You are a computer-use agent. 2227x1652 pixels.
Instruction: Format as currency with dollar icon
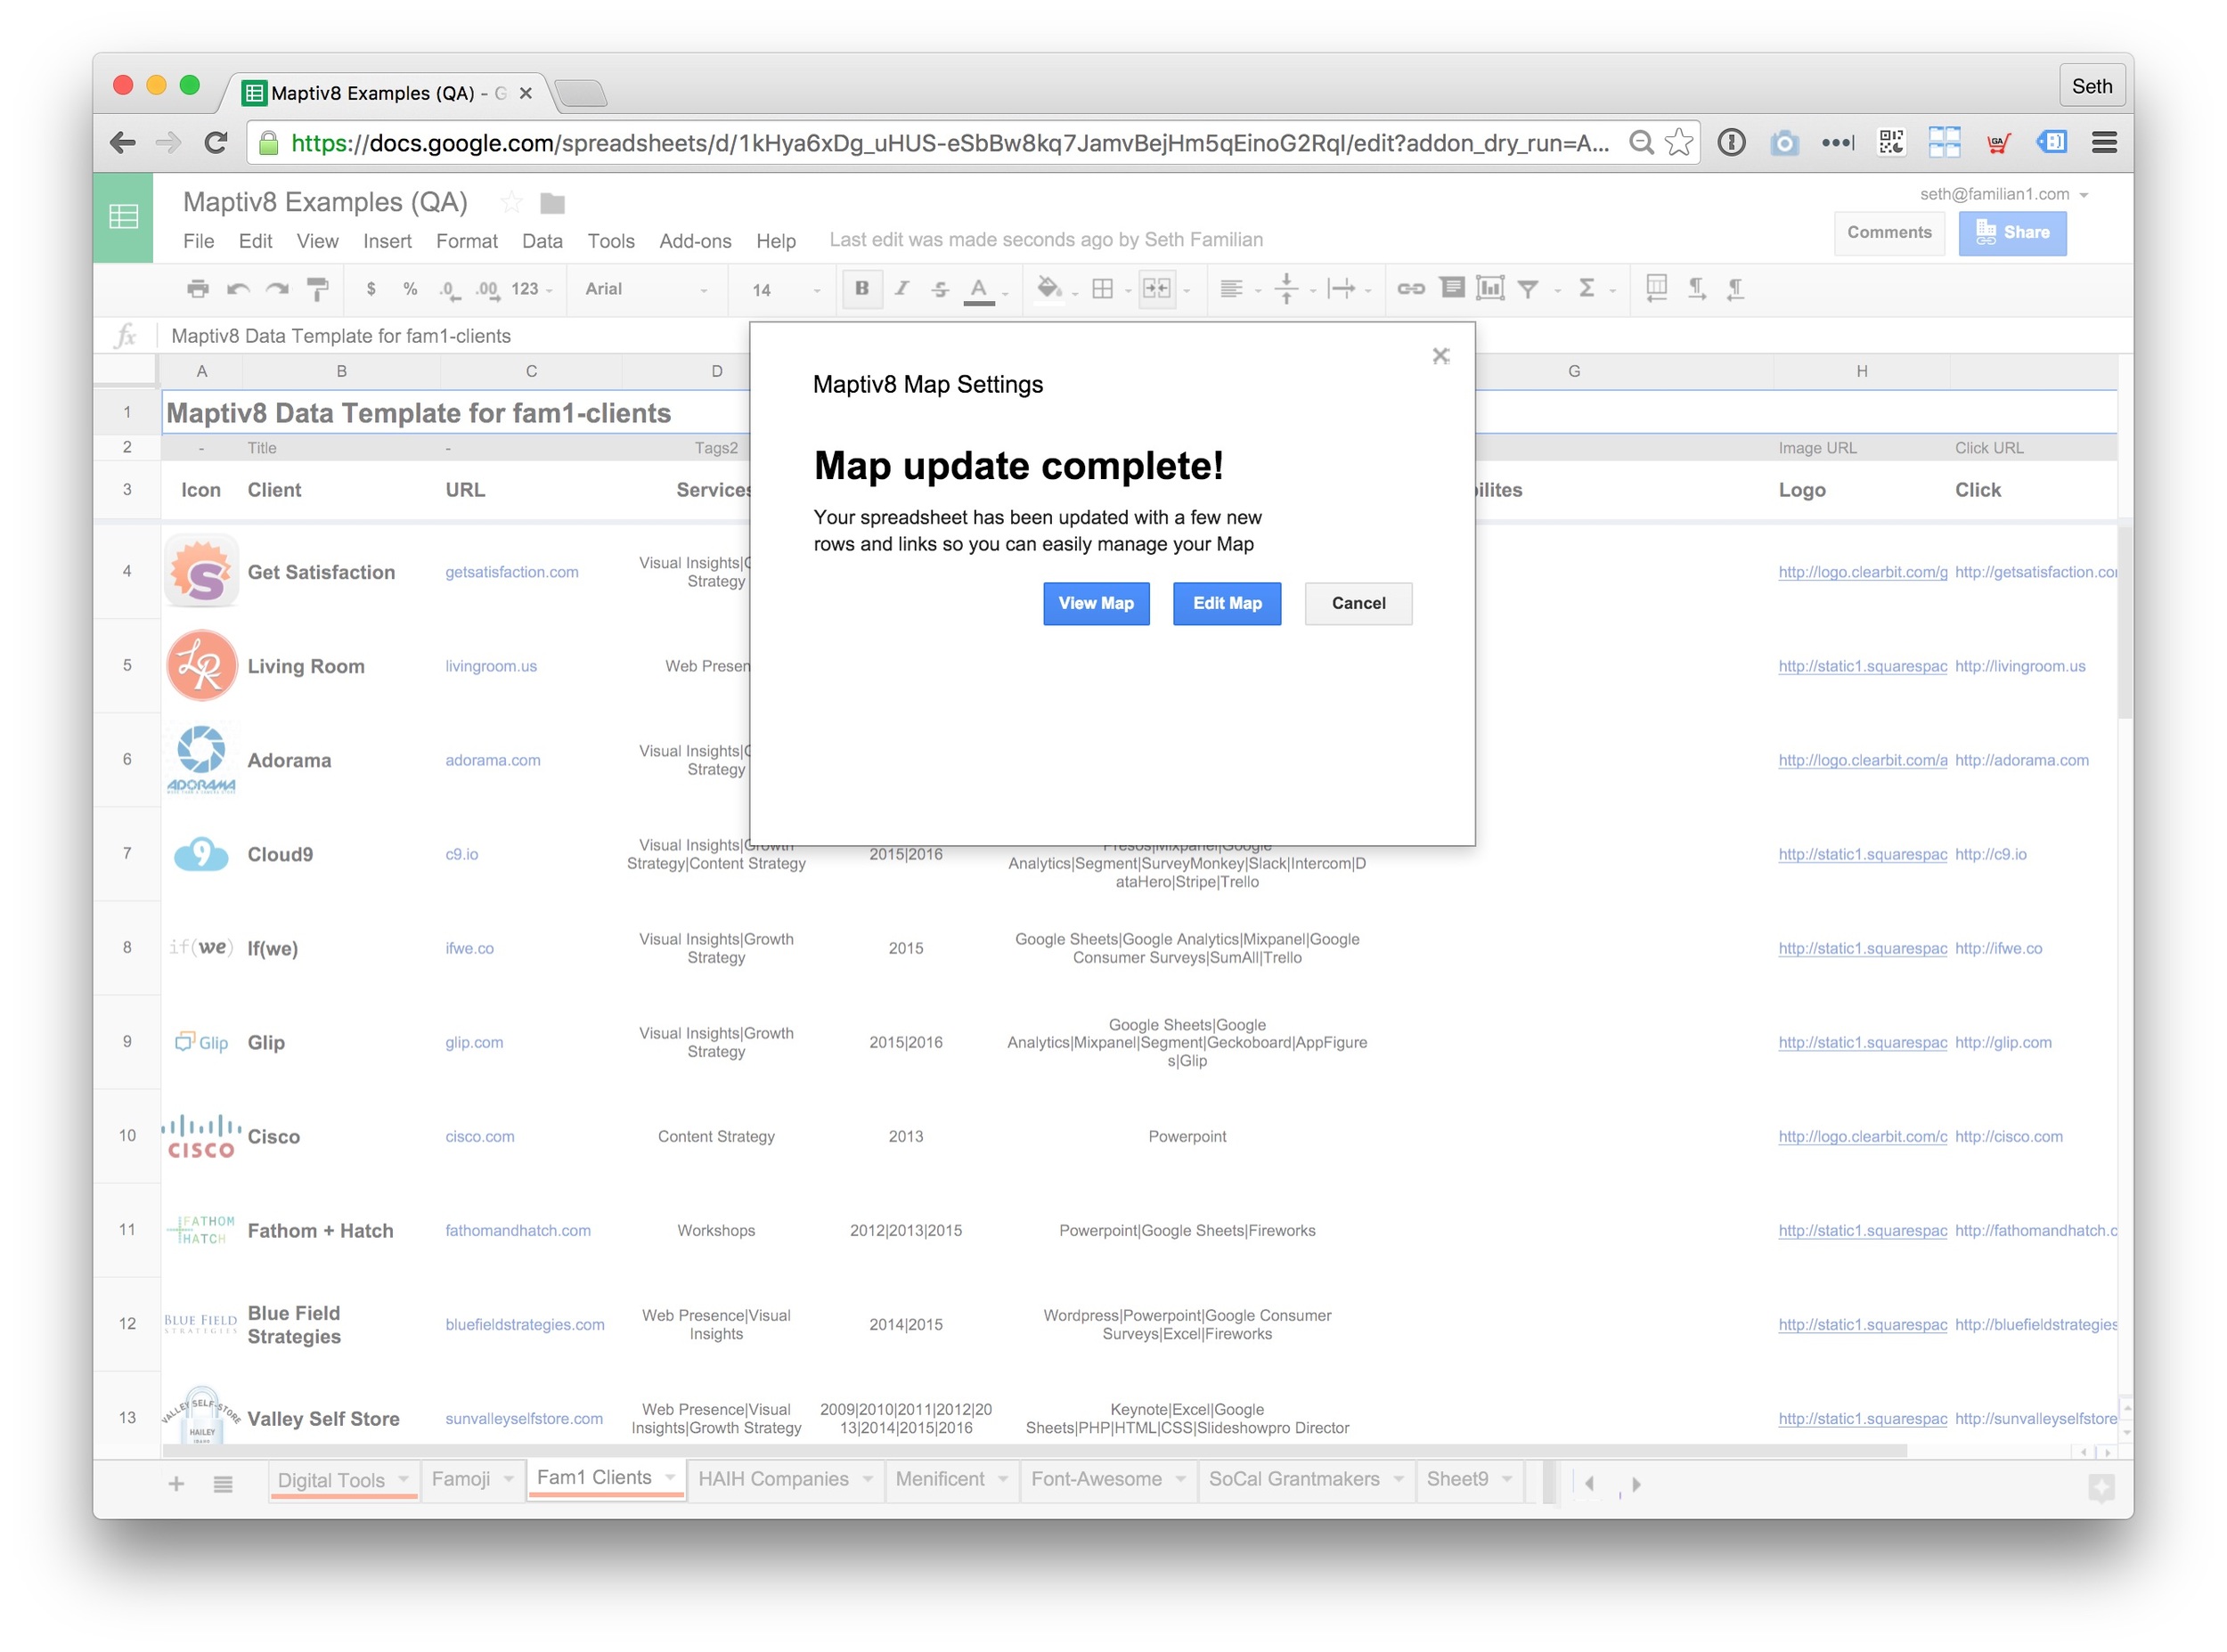coord(371,289)
